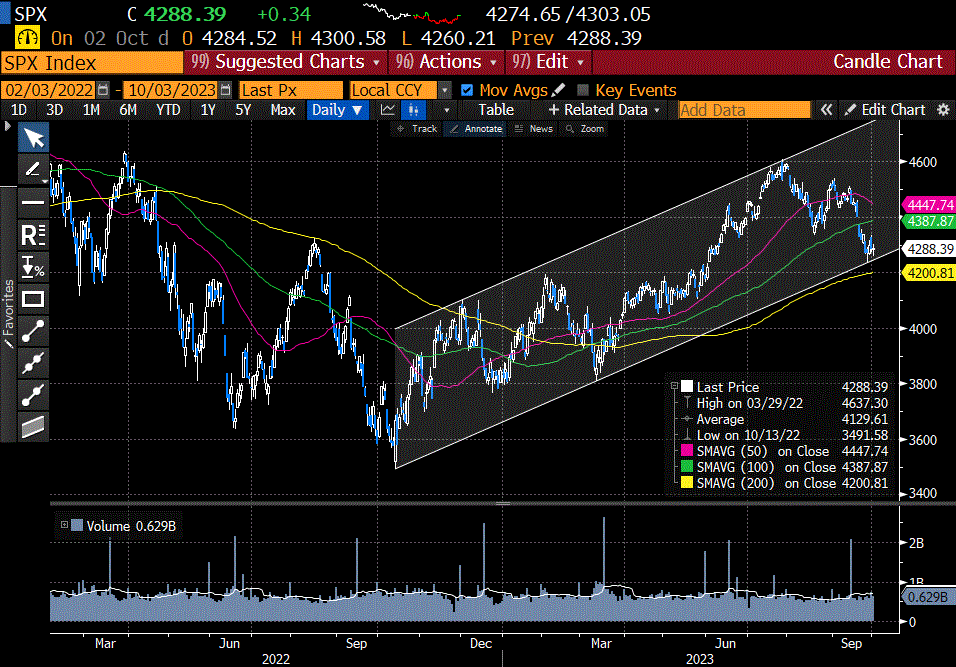Toggle the Mov Avgs checkbox
Image resolution: width=956 pixels, height=667 pixels.
pos(467,90)
